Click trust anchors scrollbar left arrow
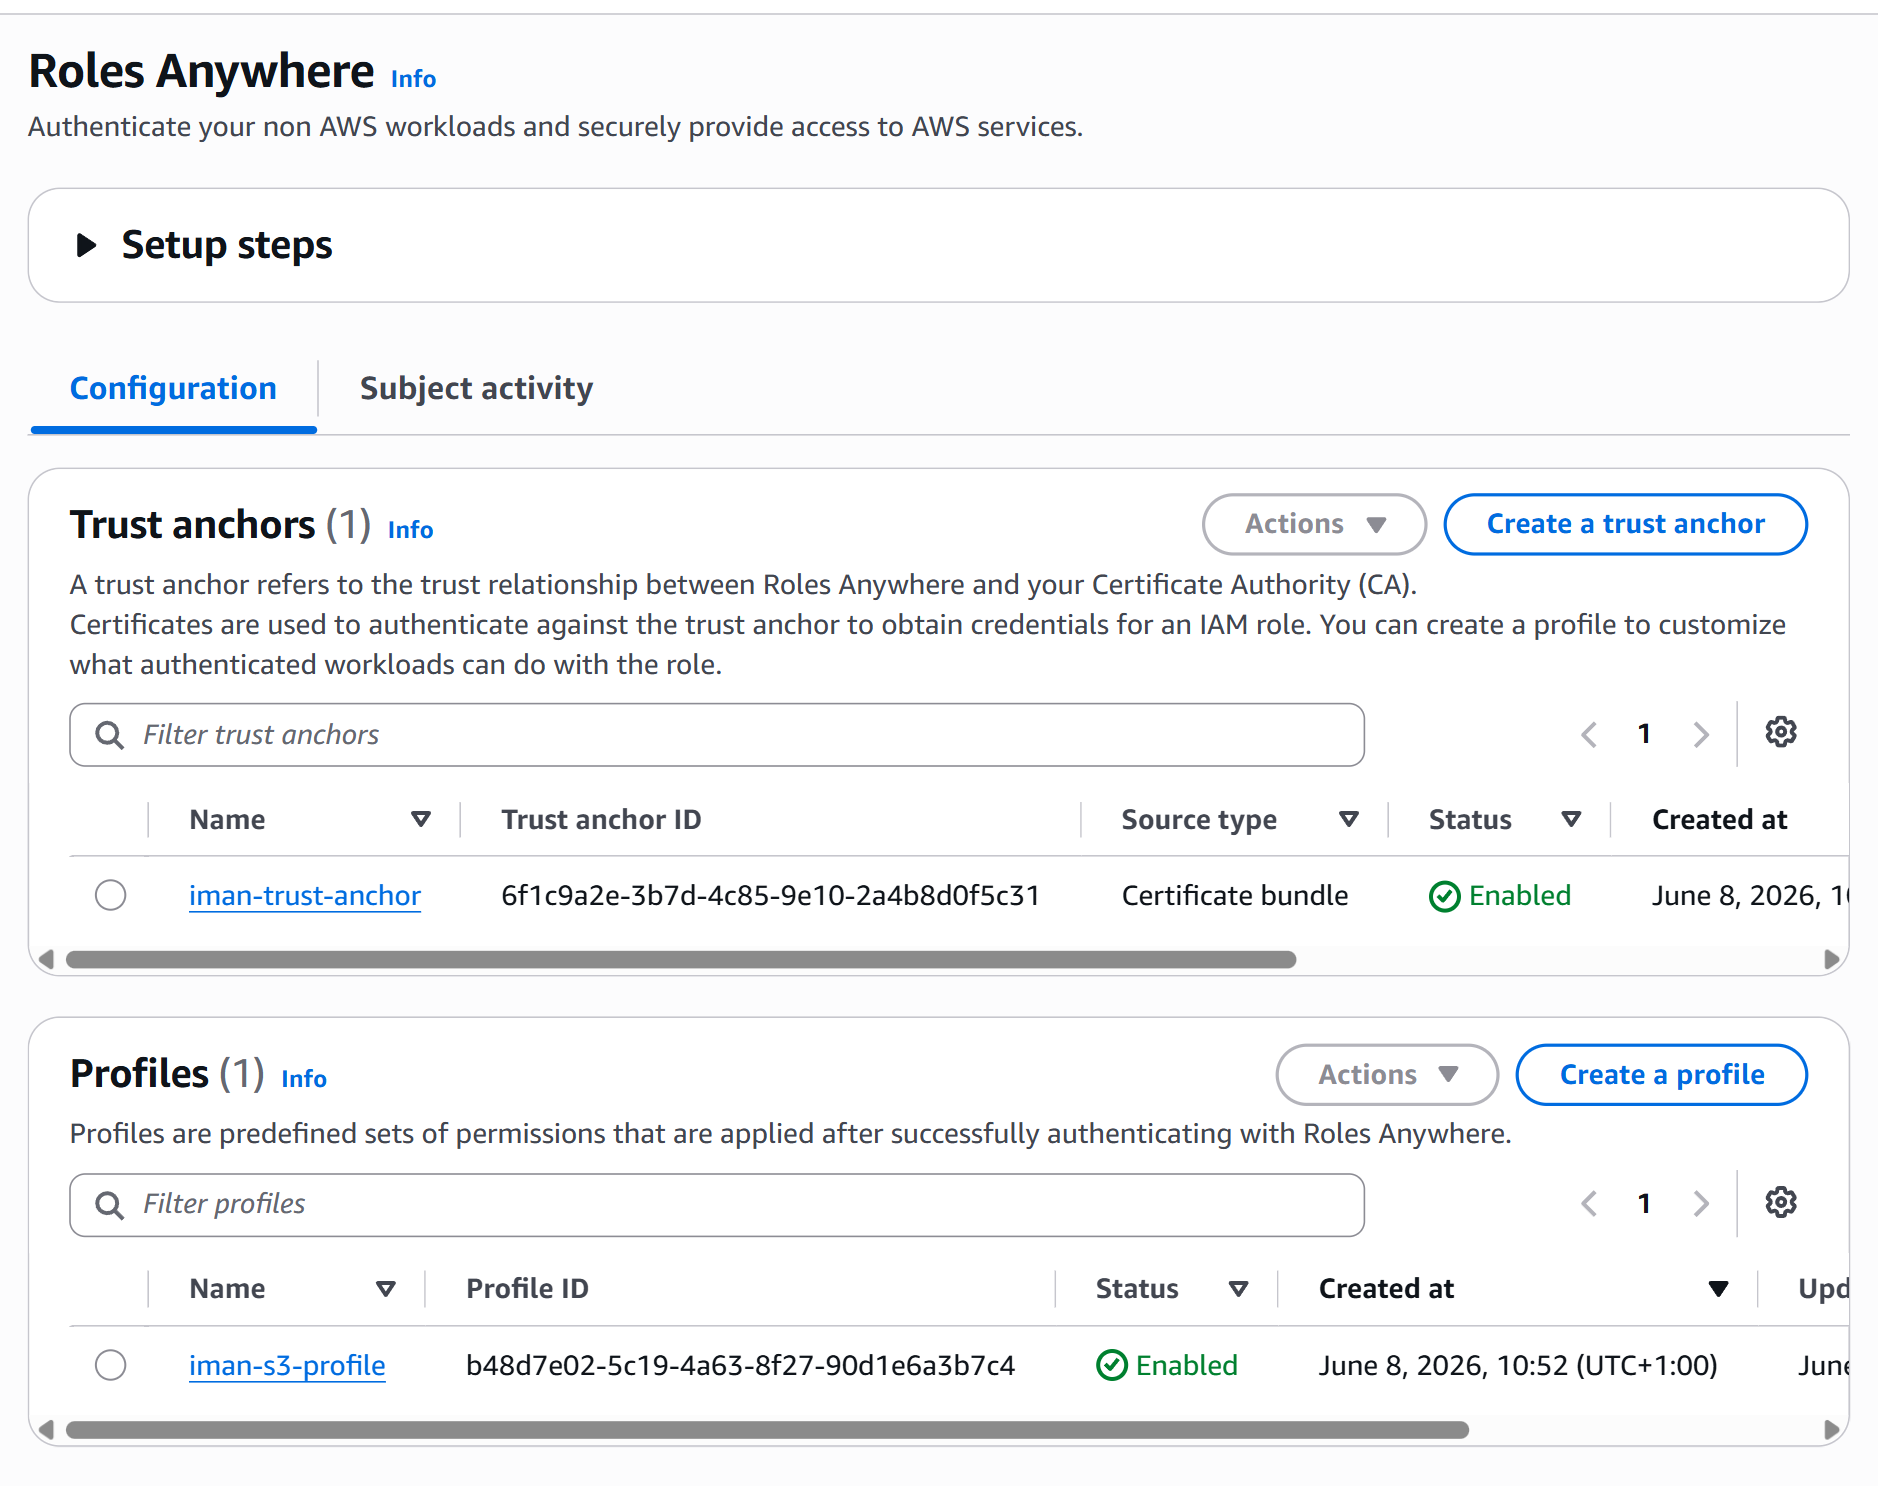The height and width of the screenshot is (1486, 1878). 45,960
